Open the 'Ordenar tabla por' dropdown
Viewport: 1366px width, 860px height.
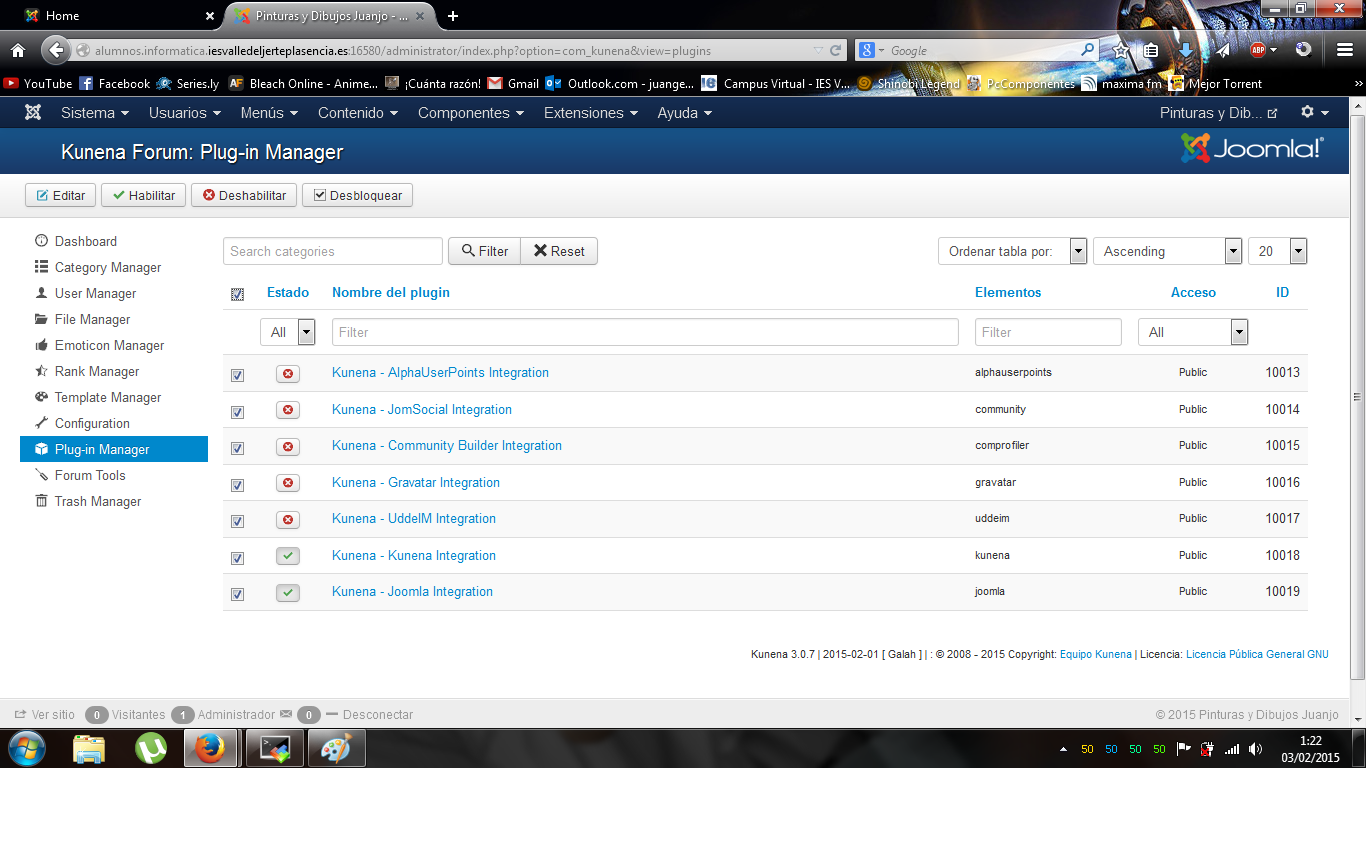[x=1012, y=251]
